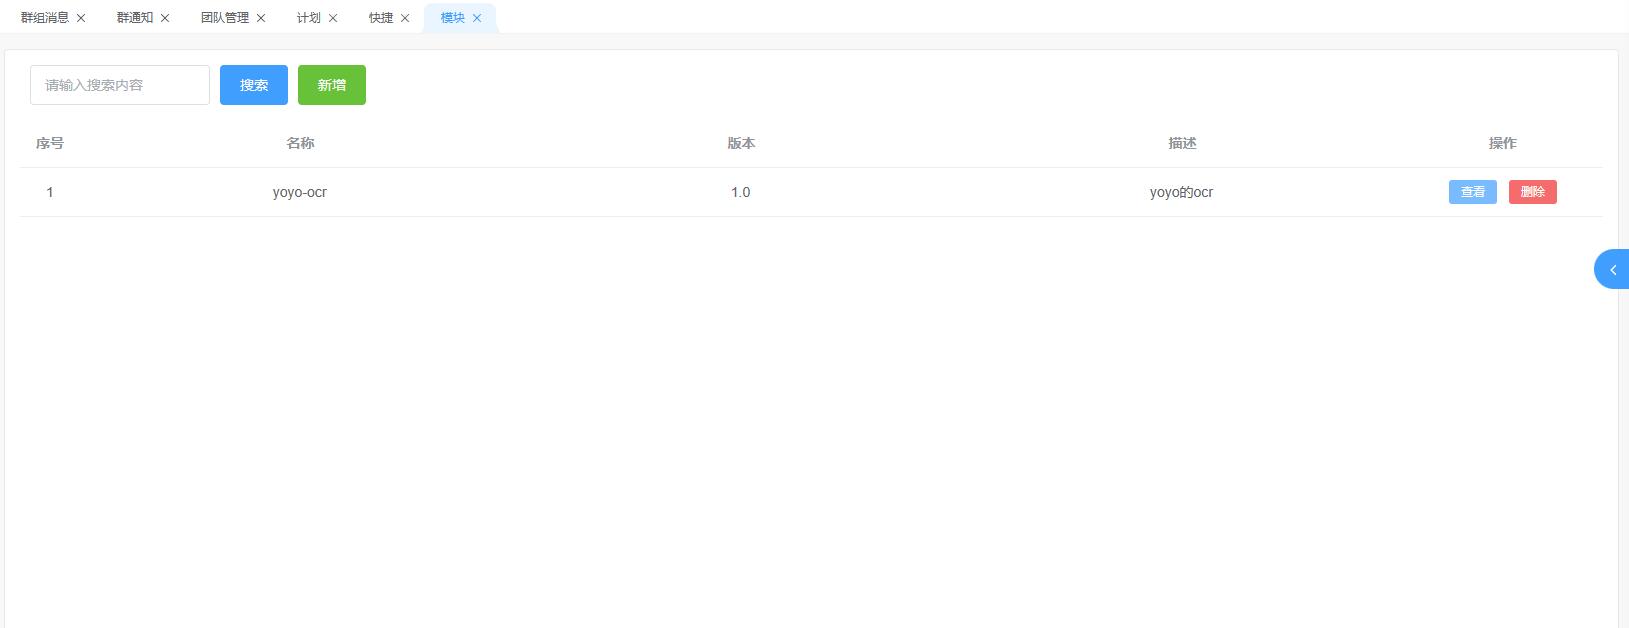Close the 群通知 tab
The image size is (1629, 628).
pyautogui.click(x=165, y=18)
